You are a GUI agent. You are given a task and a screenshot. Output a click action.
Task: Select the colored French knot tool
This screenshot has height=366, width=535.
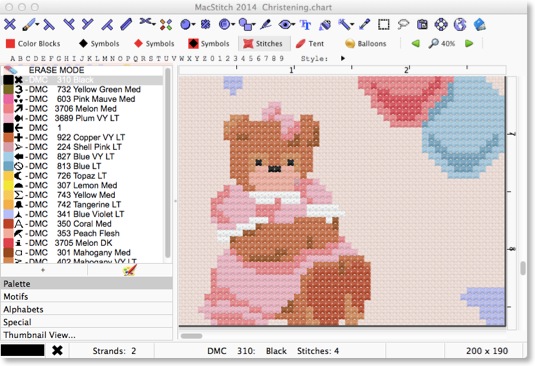(166, 25)
